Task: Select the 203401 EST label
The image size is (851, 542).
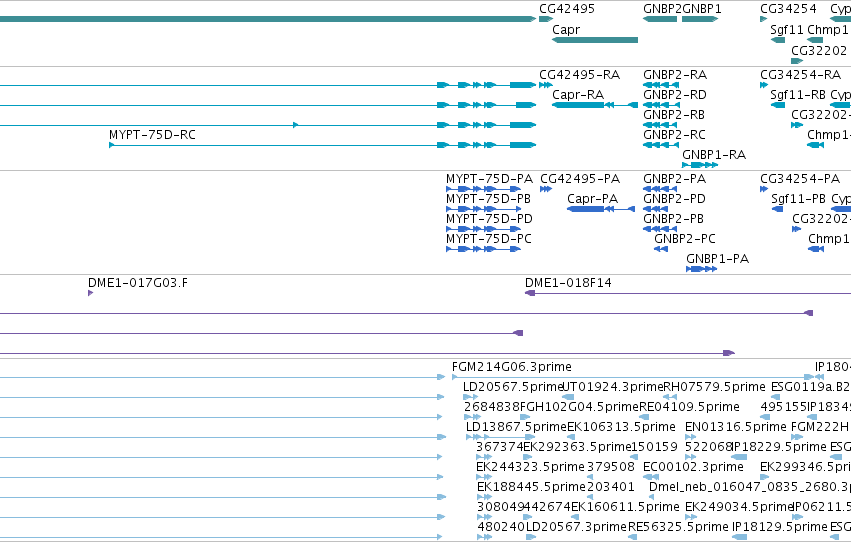Action: (611, 487)
